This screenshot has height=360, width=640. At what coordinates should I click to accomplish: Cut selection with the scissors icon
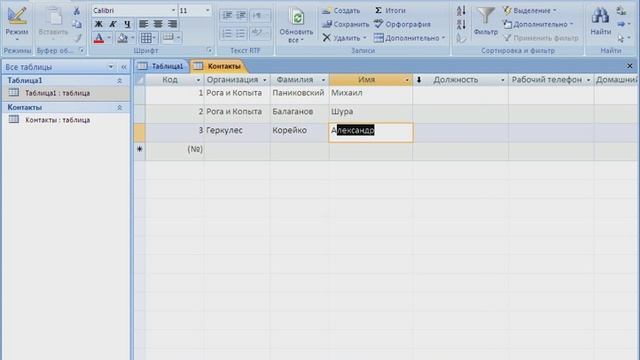[x=77, y=11]
